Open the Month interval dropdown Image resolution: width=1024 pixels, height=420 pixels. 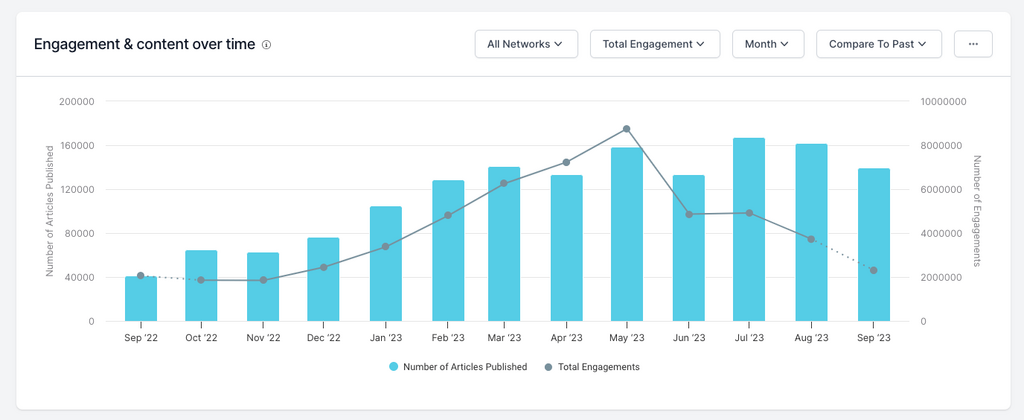tap(767, 44)
